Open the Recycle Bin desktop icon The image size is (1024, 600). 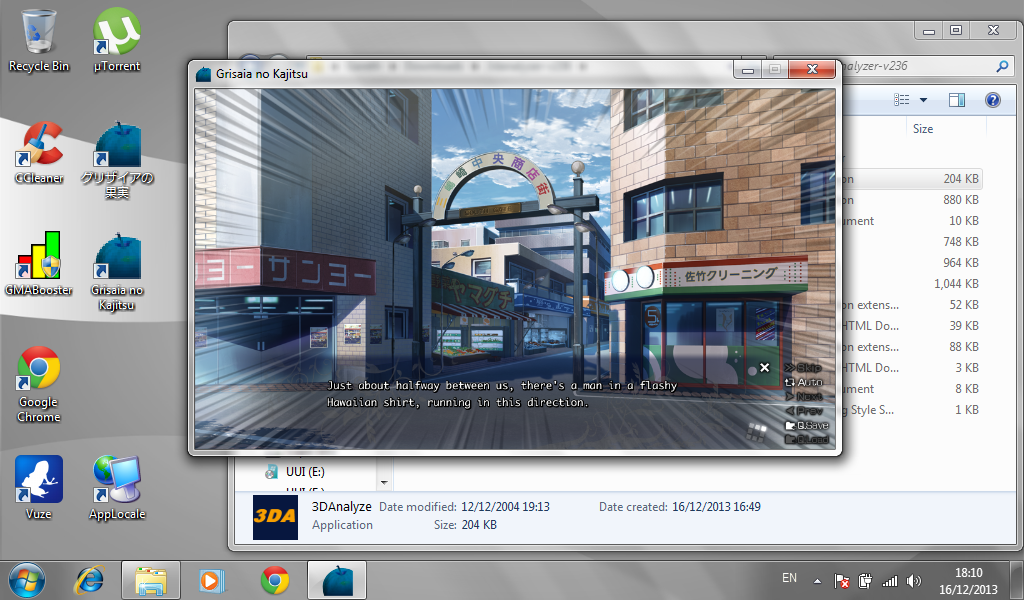click(39, 40)
